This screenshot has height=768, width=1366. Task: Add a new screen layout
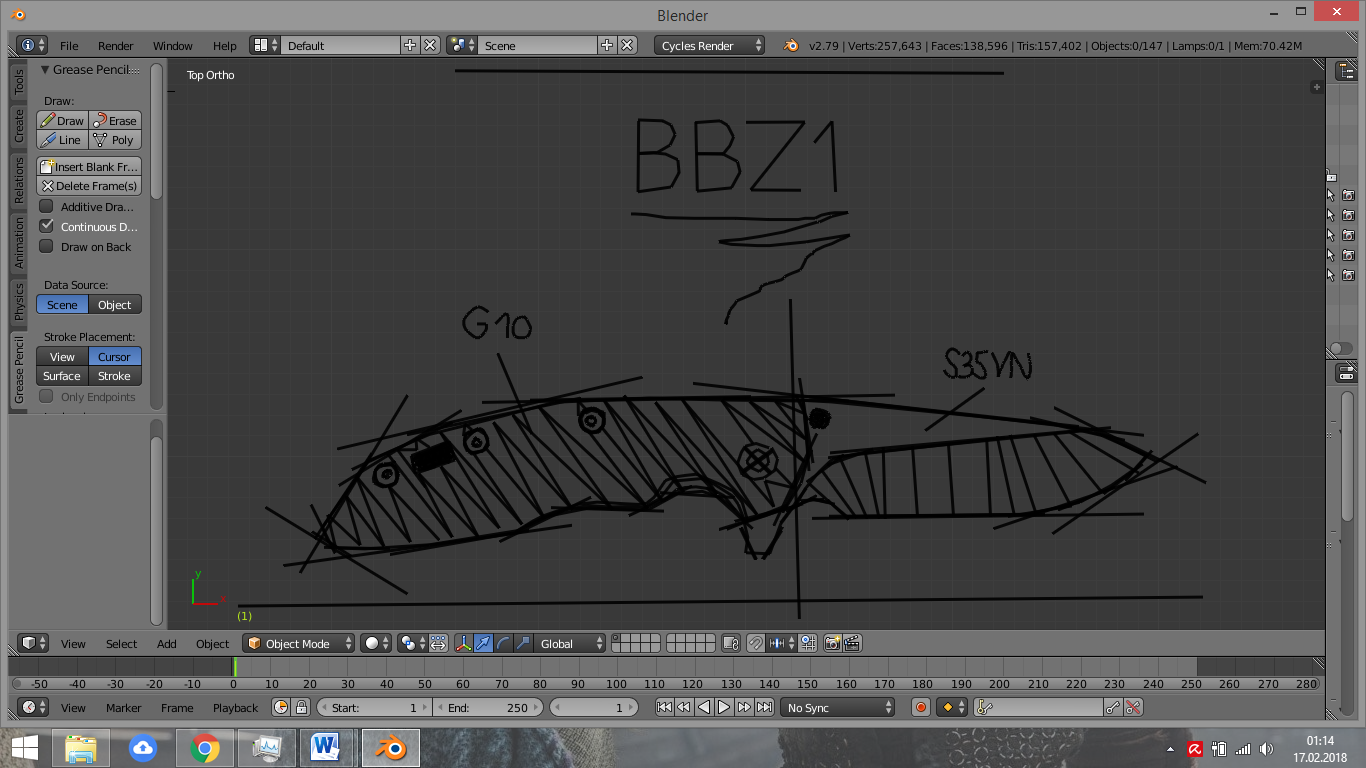(x=410, y=46)
